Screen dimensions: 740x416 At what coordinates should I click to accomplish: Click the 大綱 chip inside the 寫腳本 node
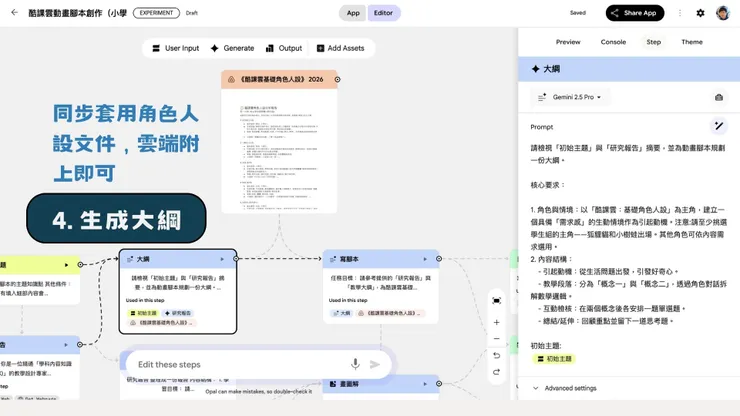point(341,313)
